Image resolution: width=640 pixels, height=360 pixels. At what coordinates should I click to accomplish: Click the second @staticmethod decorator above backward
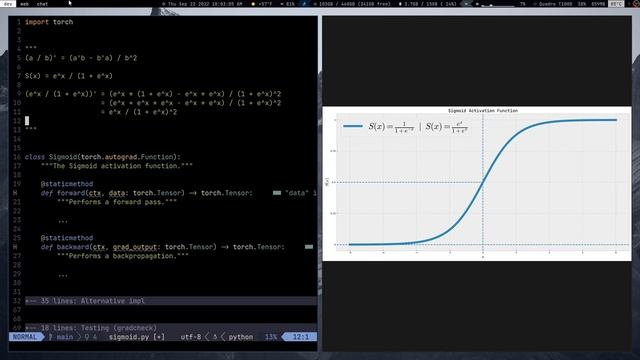click(x=67, y=238)
